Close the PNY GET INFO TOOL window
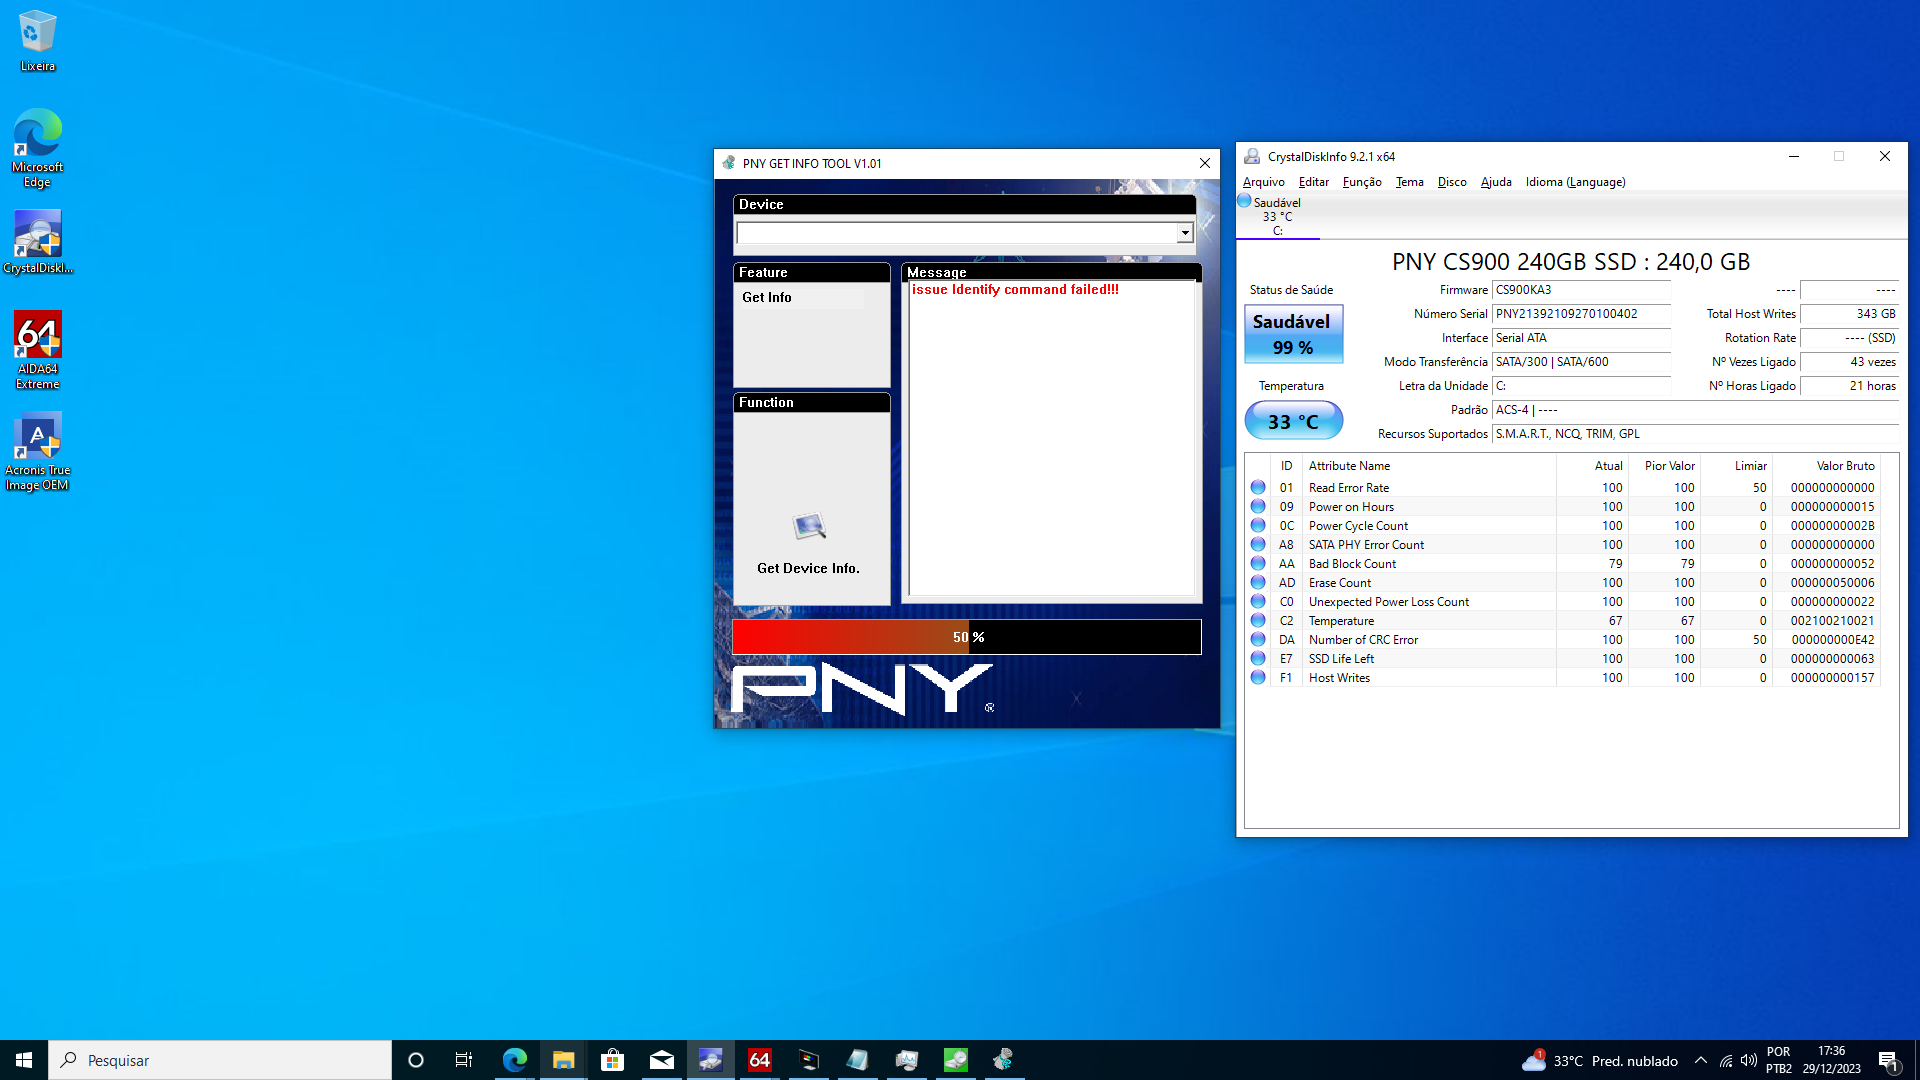 pos(1205,164)
